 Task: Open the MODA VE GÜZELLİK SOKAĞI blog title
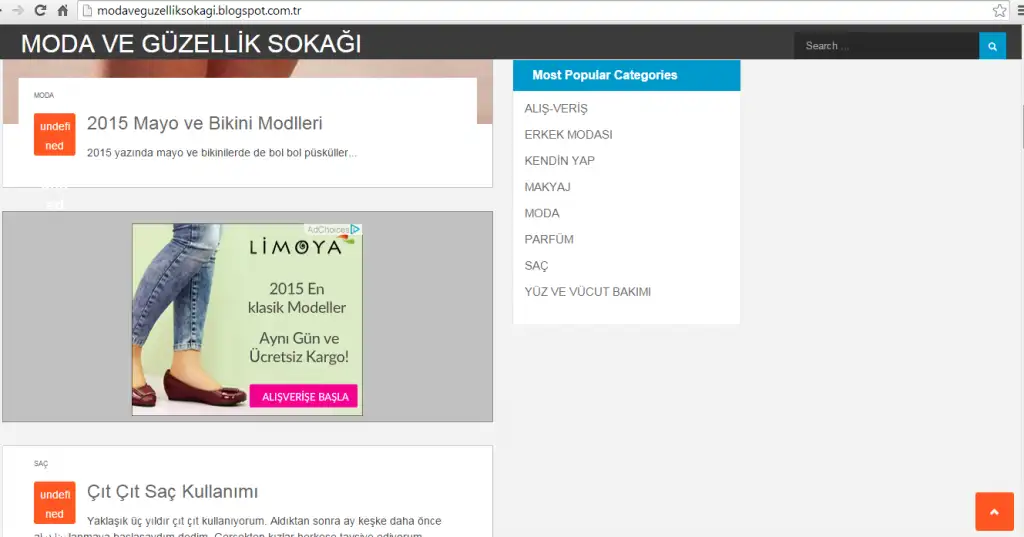[x=191, y=44]
